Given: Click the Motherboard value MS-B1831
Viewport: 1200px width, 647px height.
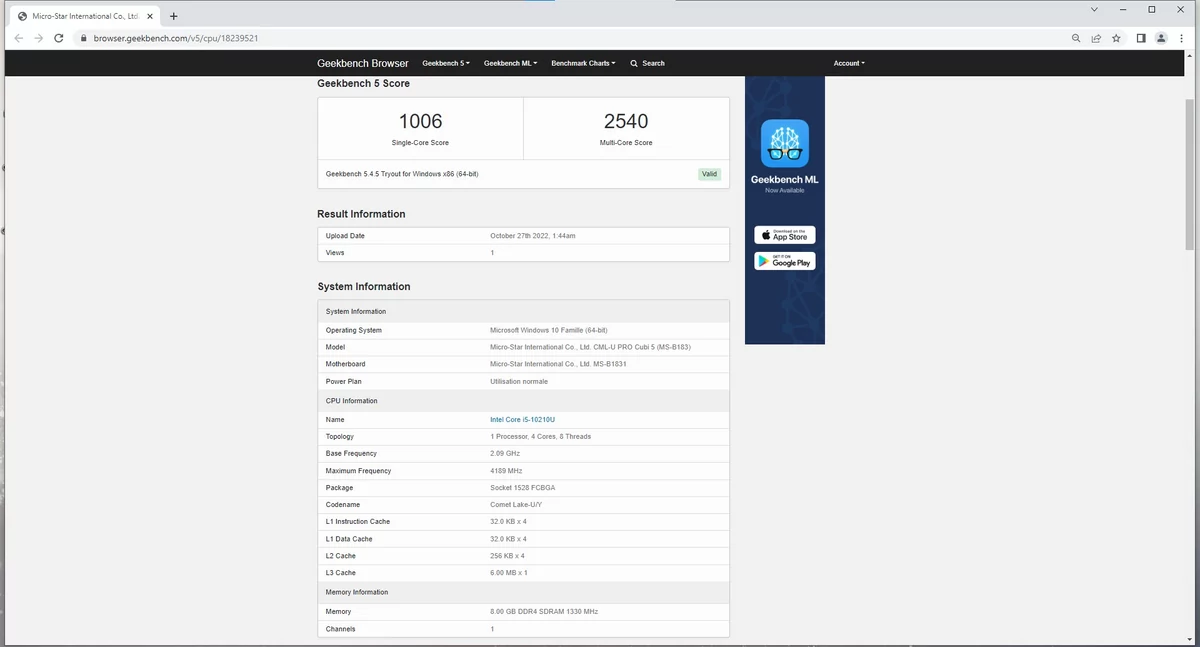Looking at the screenshot, I should (x=558, y=364).
